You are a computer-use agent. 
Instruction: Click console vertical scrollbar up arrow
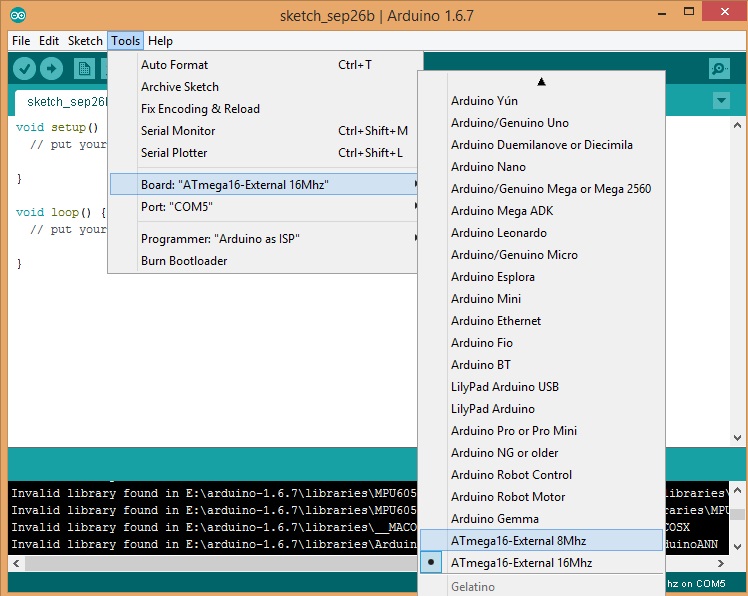[x=737, y=490]
